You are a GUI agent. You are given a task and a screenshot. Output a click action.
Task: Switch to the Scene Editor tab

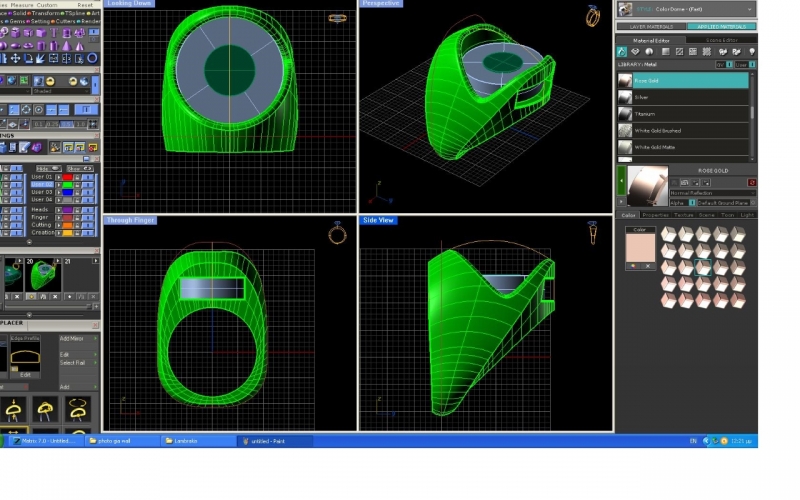coord(721,40)
